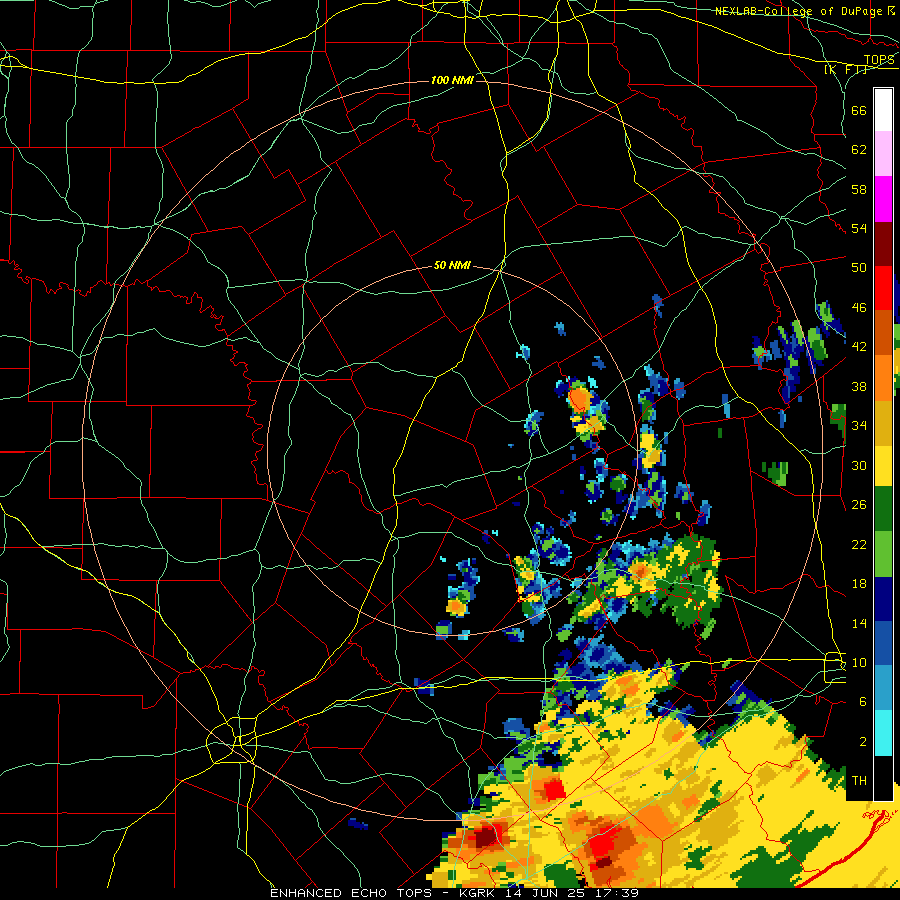Click the TH legend label
The height and width of the screenshot is (900, 900).
click(x=859, y=780)
